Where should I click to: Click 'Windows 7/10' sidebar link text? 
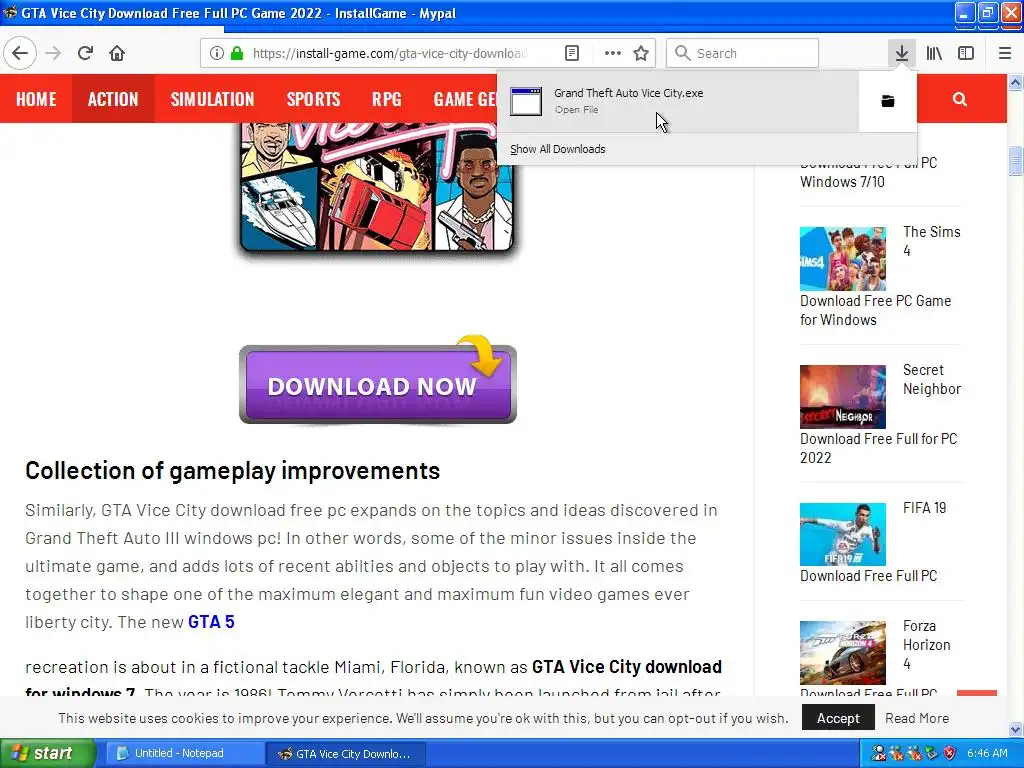842,182
